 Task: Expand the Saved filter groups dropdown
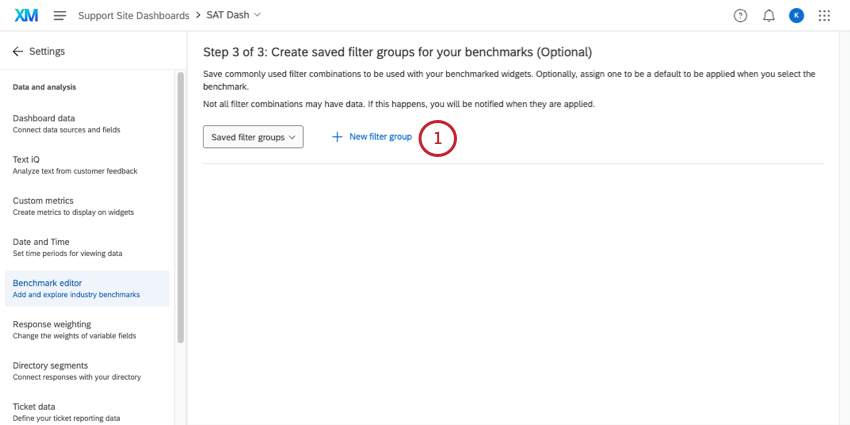pos(253,137)
